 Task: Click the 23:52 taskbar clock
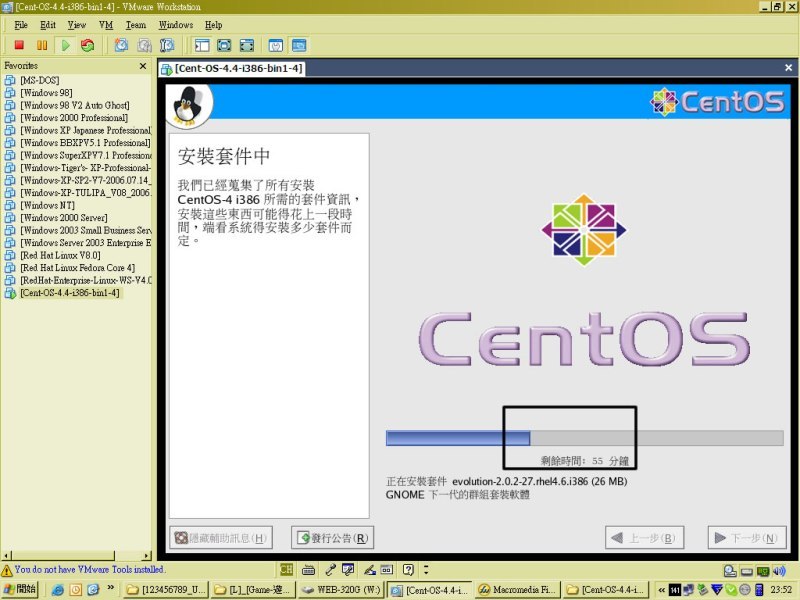(x=781, y=590)
